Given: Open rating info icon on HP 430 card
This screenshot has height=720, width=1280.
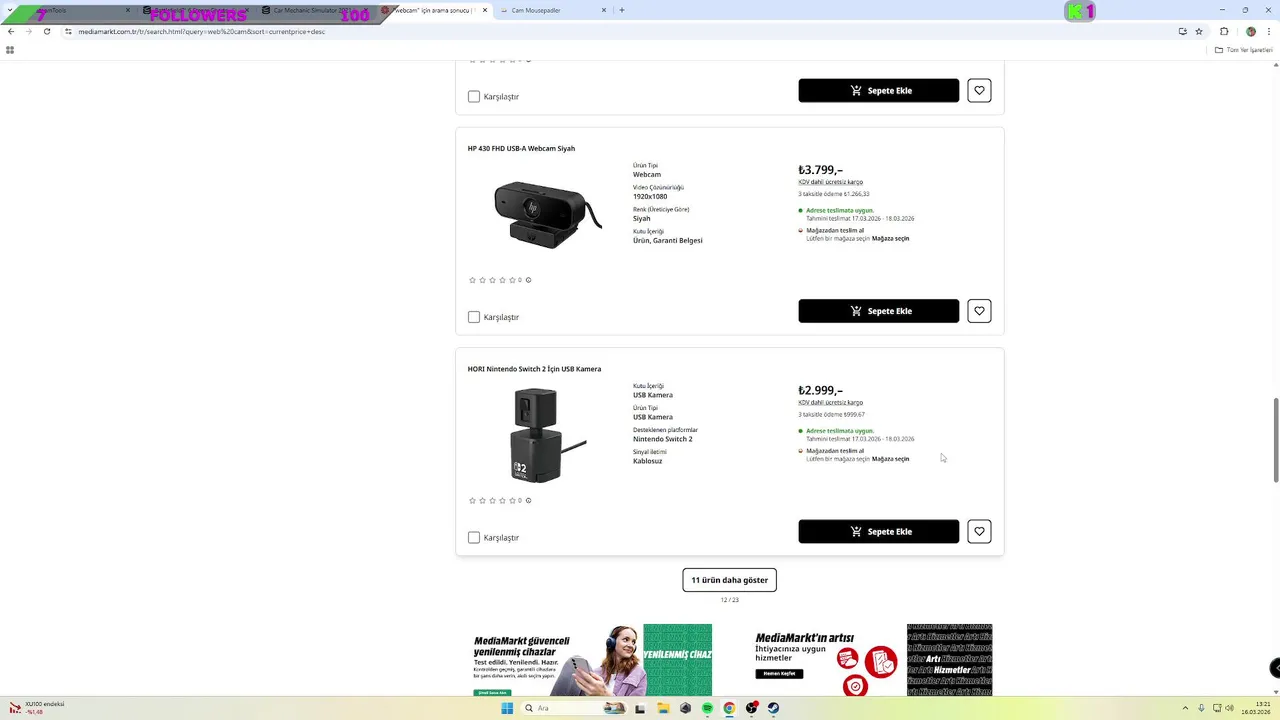Looking at the screenshot, I should 528,280.
